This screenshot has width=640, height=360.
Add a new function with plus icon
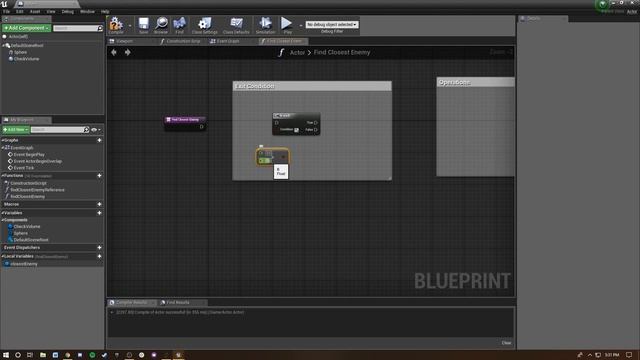coord(99,176)
